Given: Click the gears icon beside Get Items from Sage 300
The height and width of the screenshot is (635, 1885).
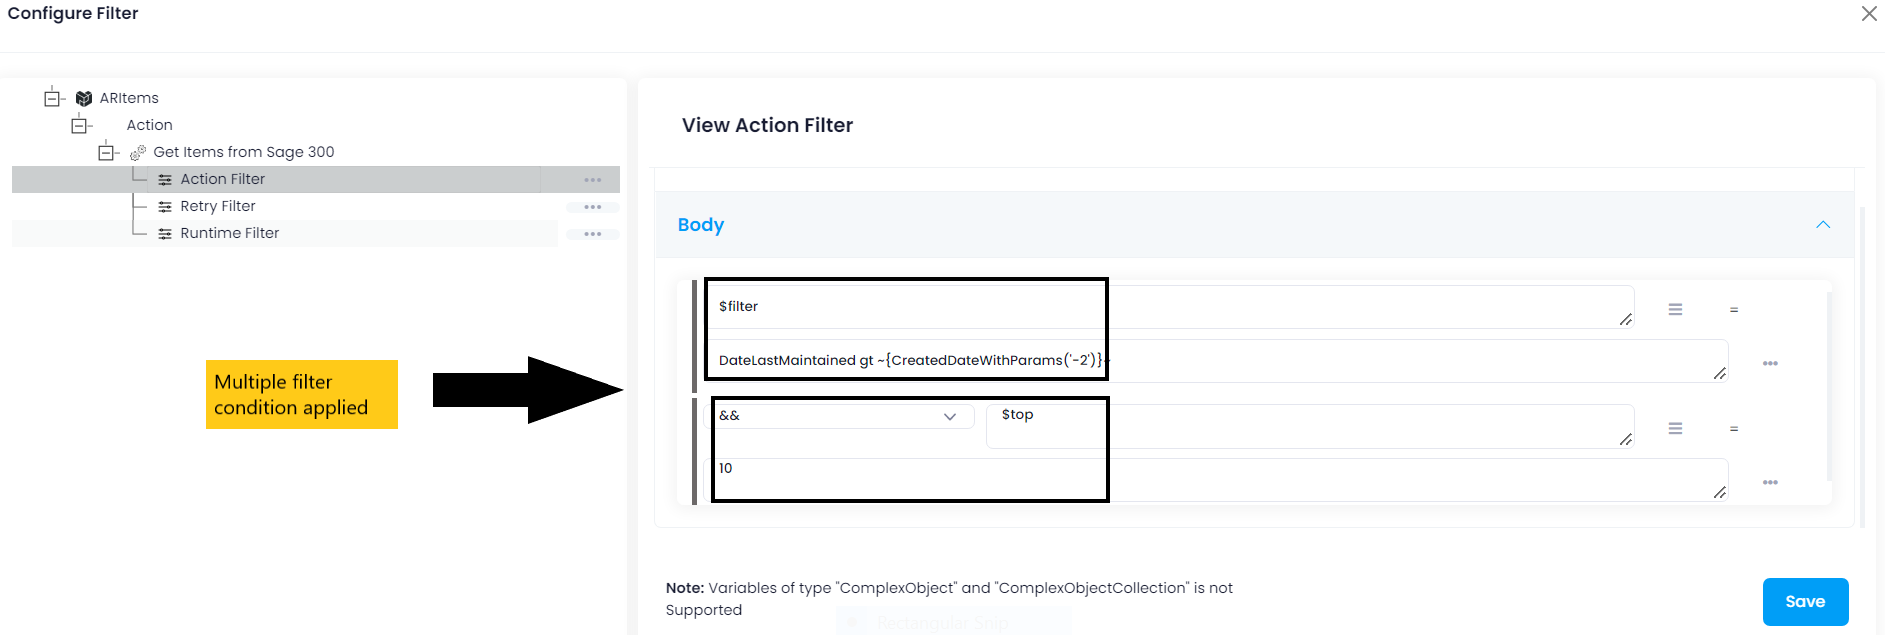Looking at the screenshot, I should 140,151.
